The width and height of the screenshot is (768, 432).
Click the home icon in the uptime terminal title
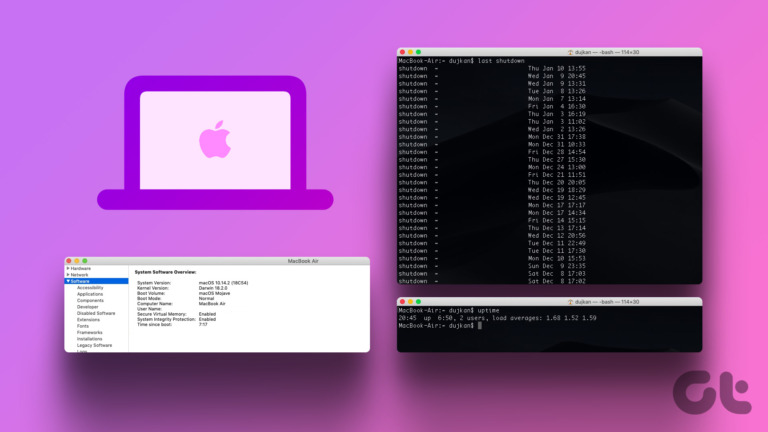[570, 301]
